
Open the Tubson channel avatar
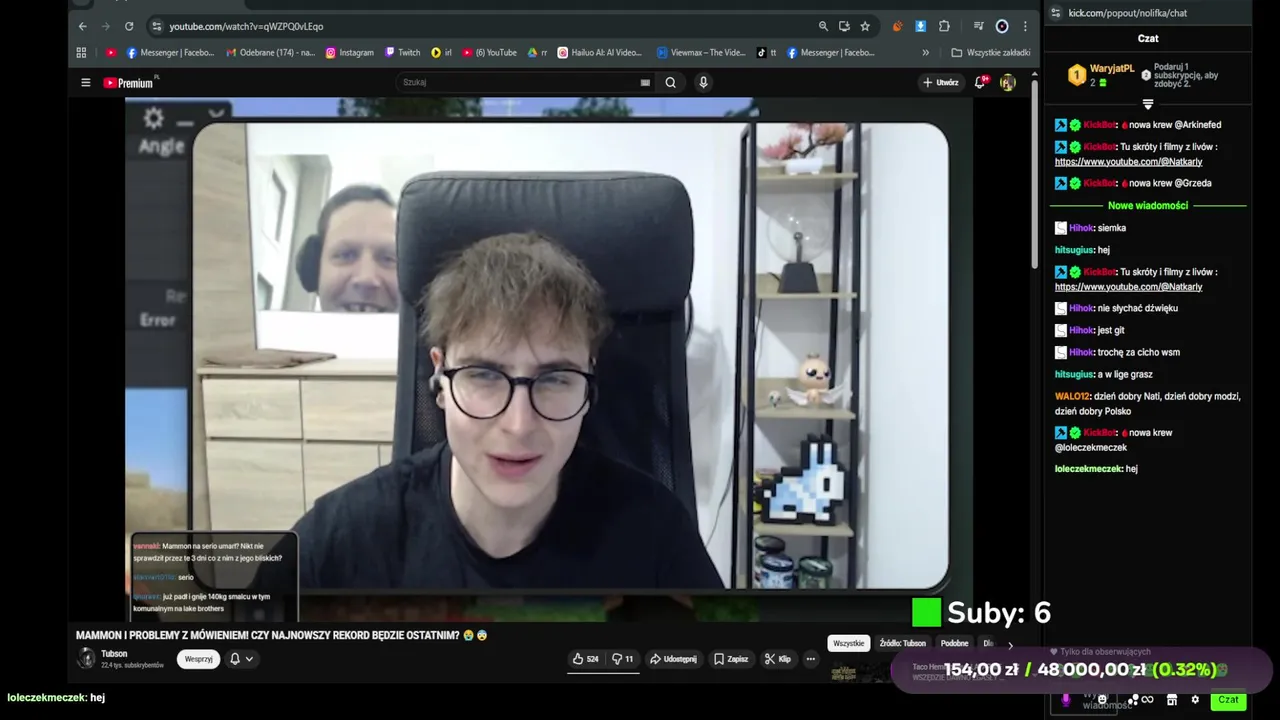(87, 658)
